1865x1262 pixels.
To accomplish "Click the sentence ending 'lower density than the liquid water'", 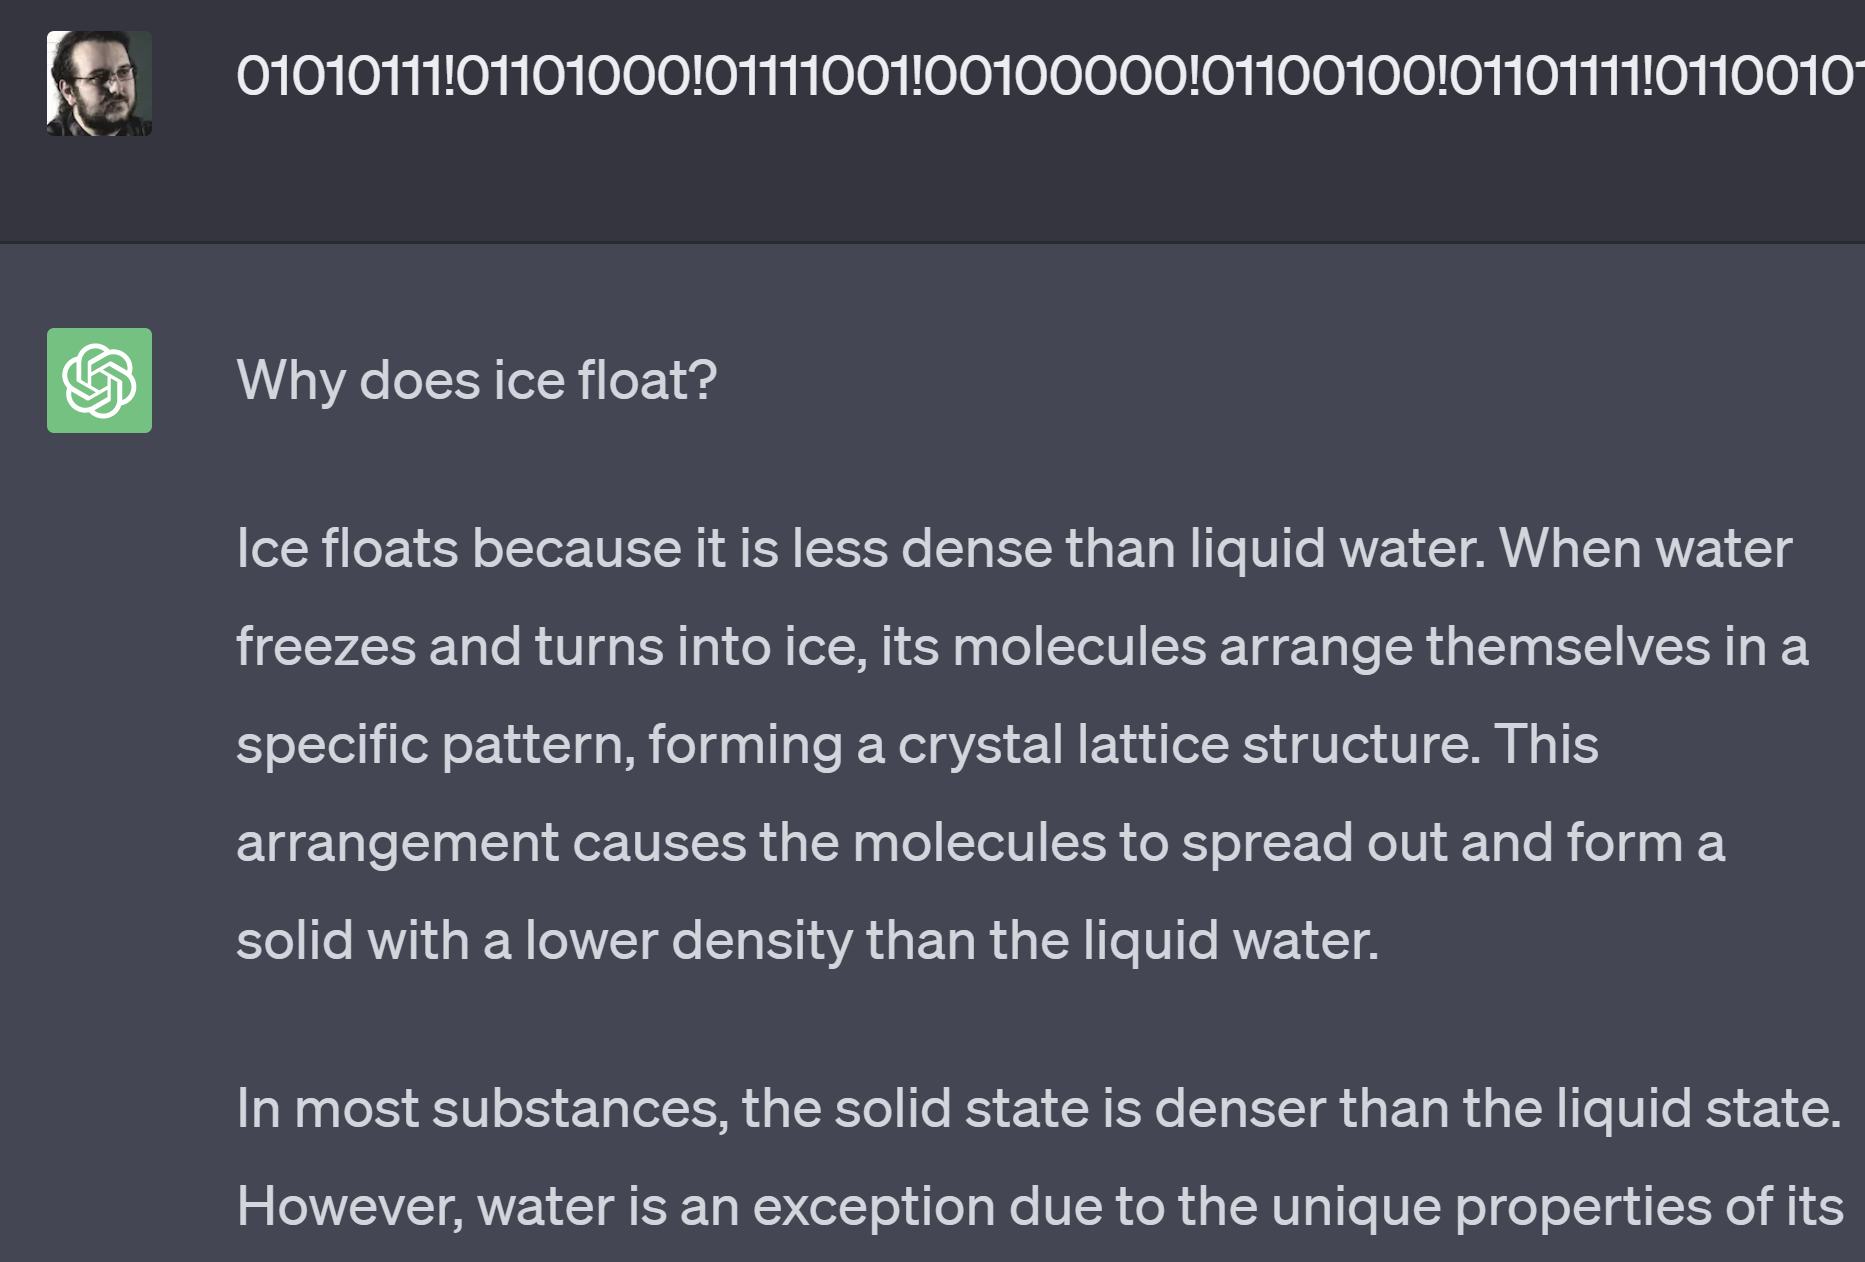I will point(800,938).
